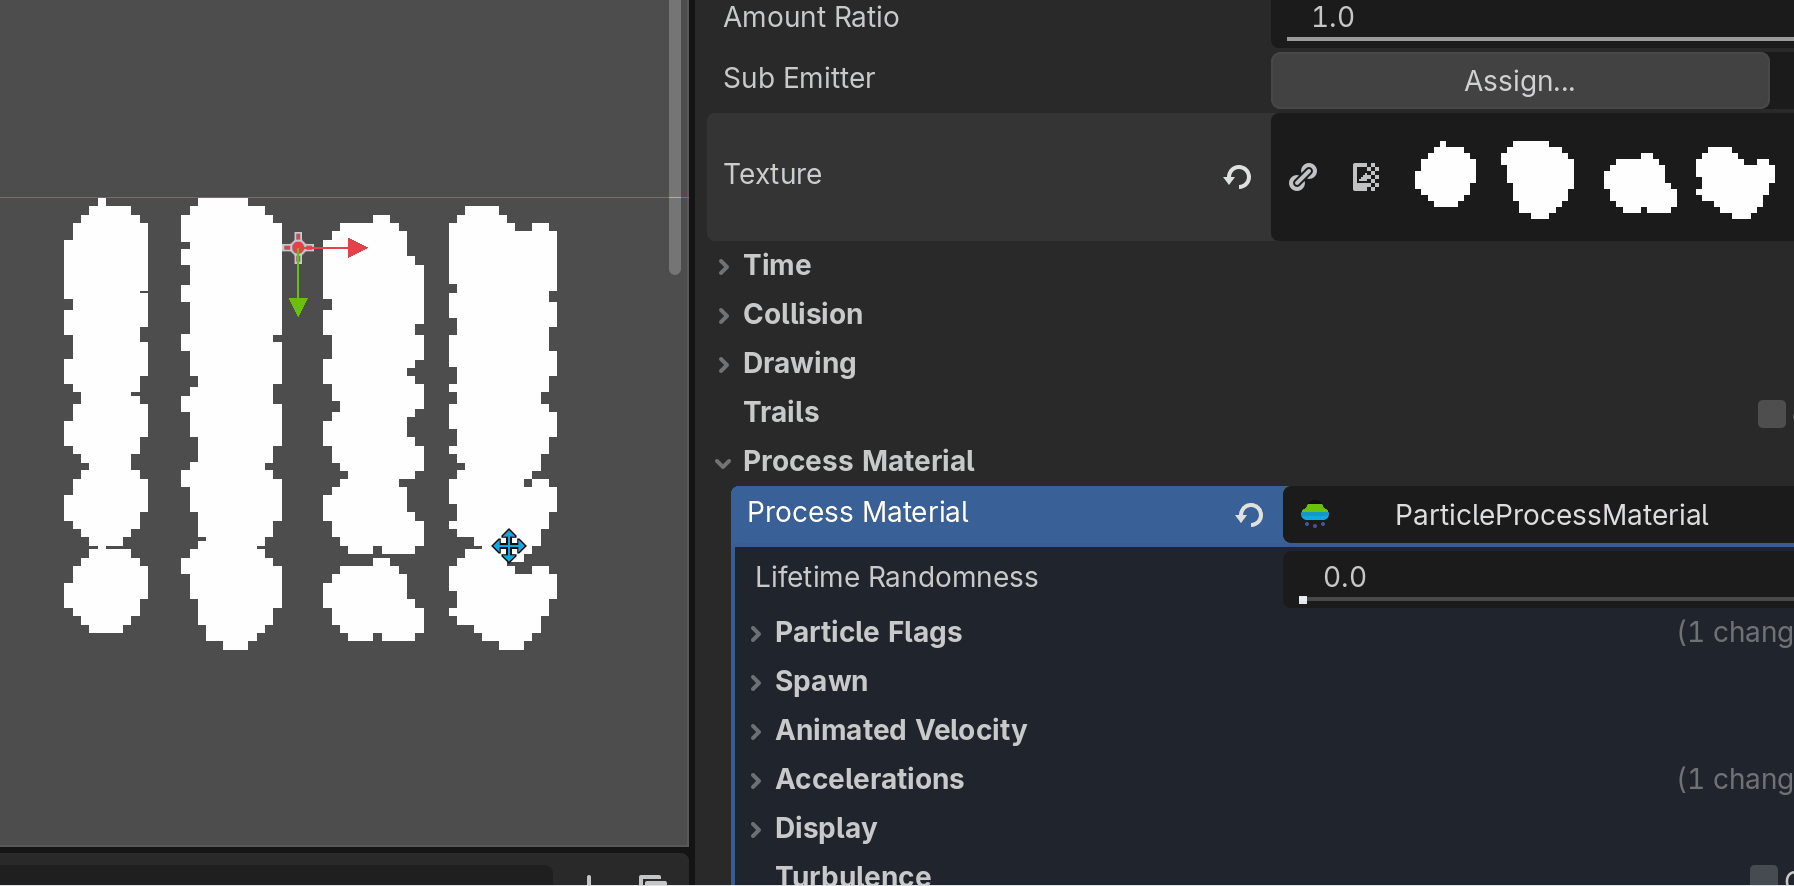
Task: Click the Trails section label
Action: click(x=781, y=412)
